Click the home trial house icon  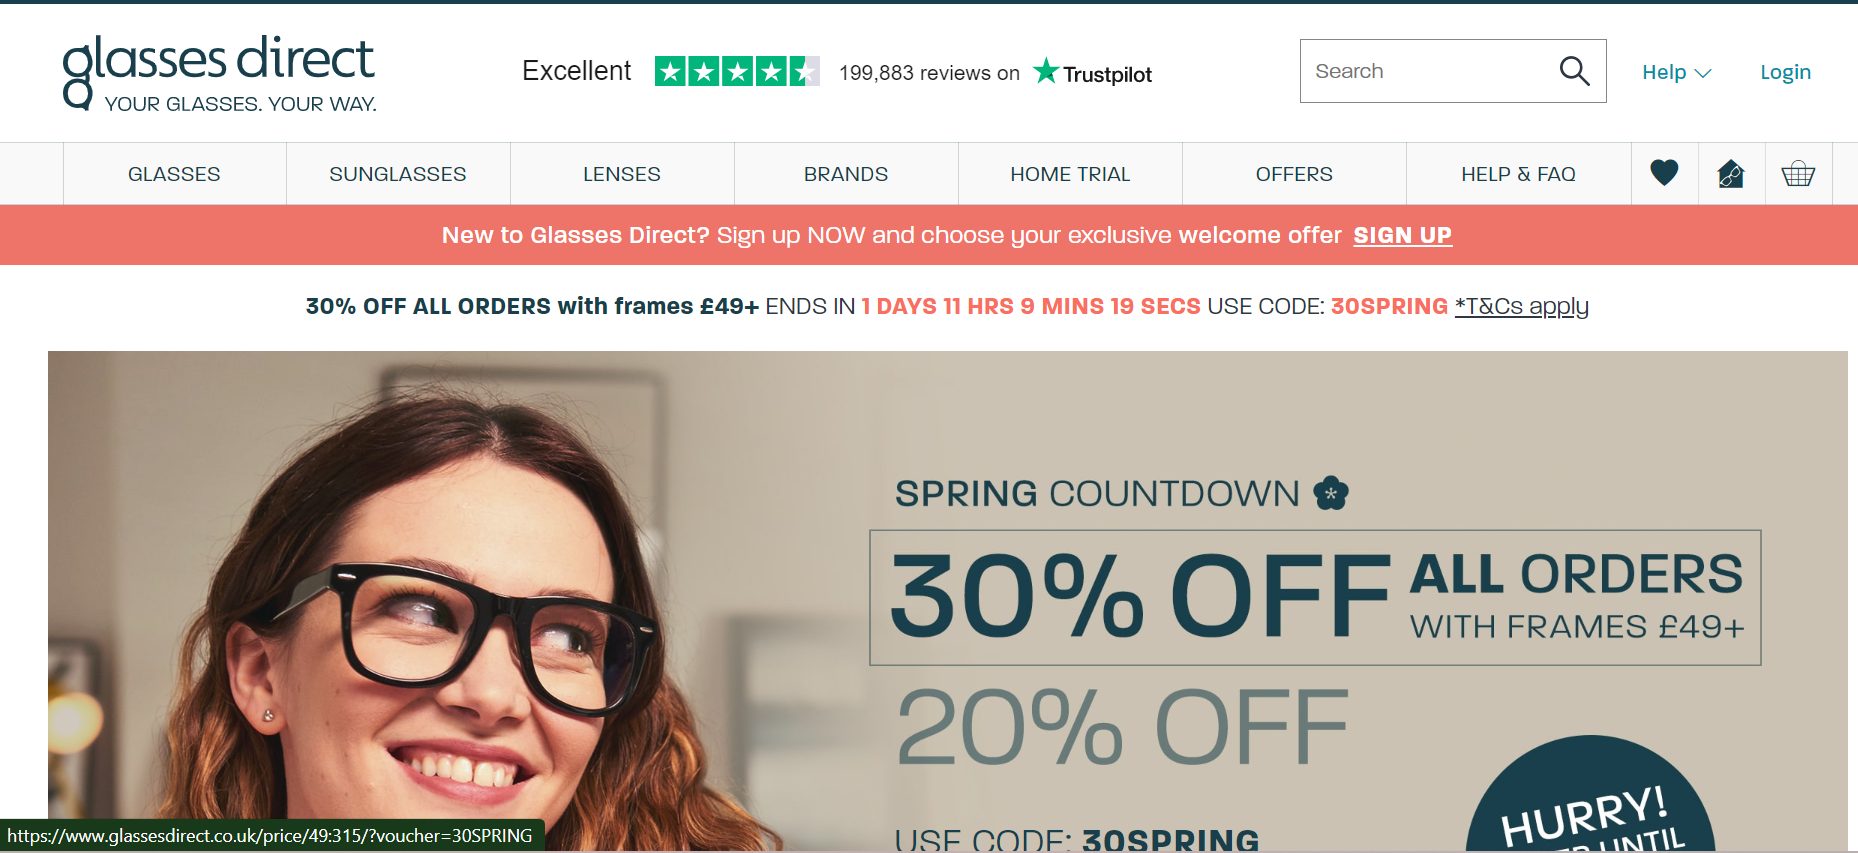click(x=1731, y=174)
